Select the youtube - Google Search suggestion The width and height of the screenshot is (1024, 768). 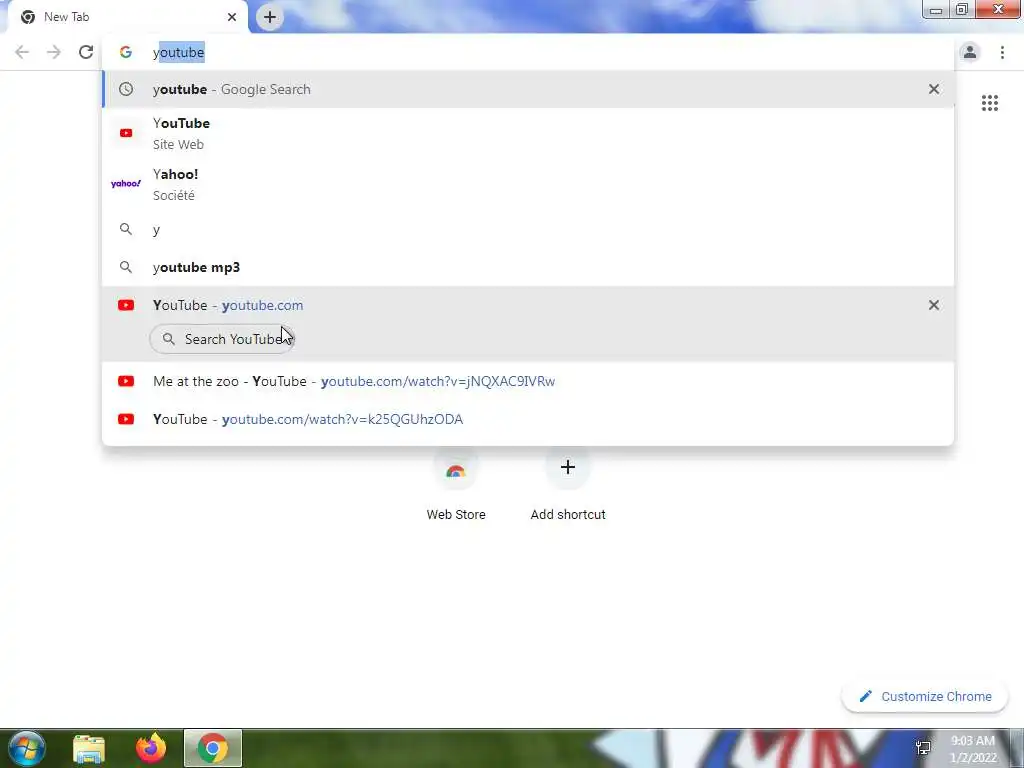pos(528,89)
